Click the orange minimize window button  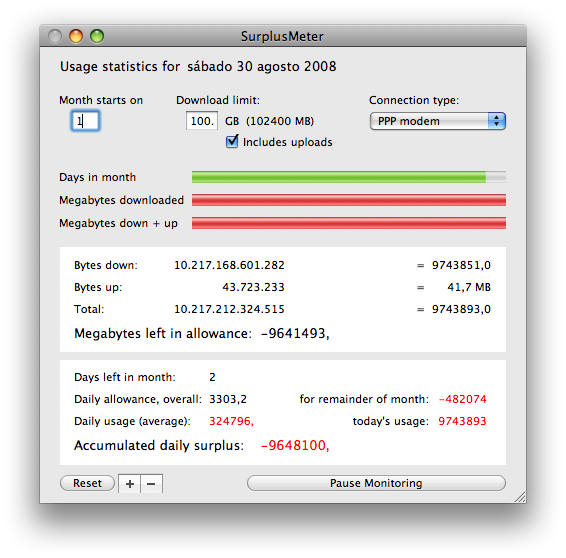(x=76, y=36)
